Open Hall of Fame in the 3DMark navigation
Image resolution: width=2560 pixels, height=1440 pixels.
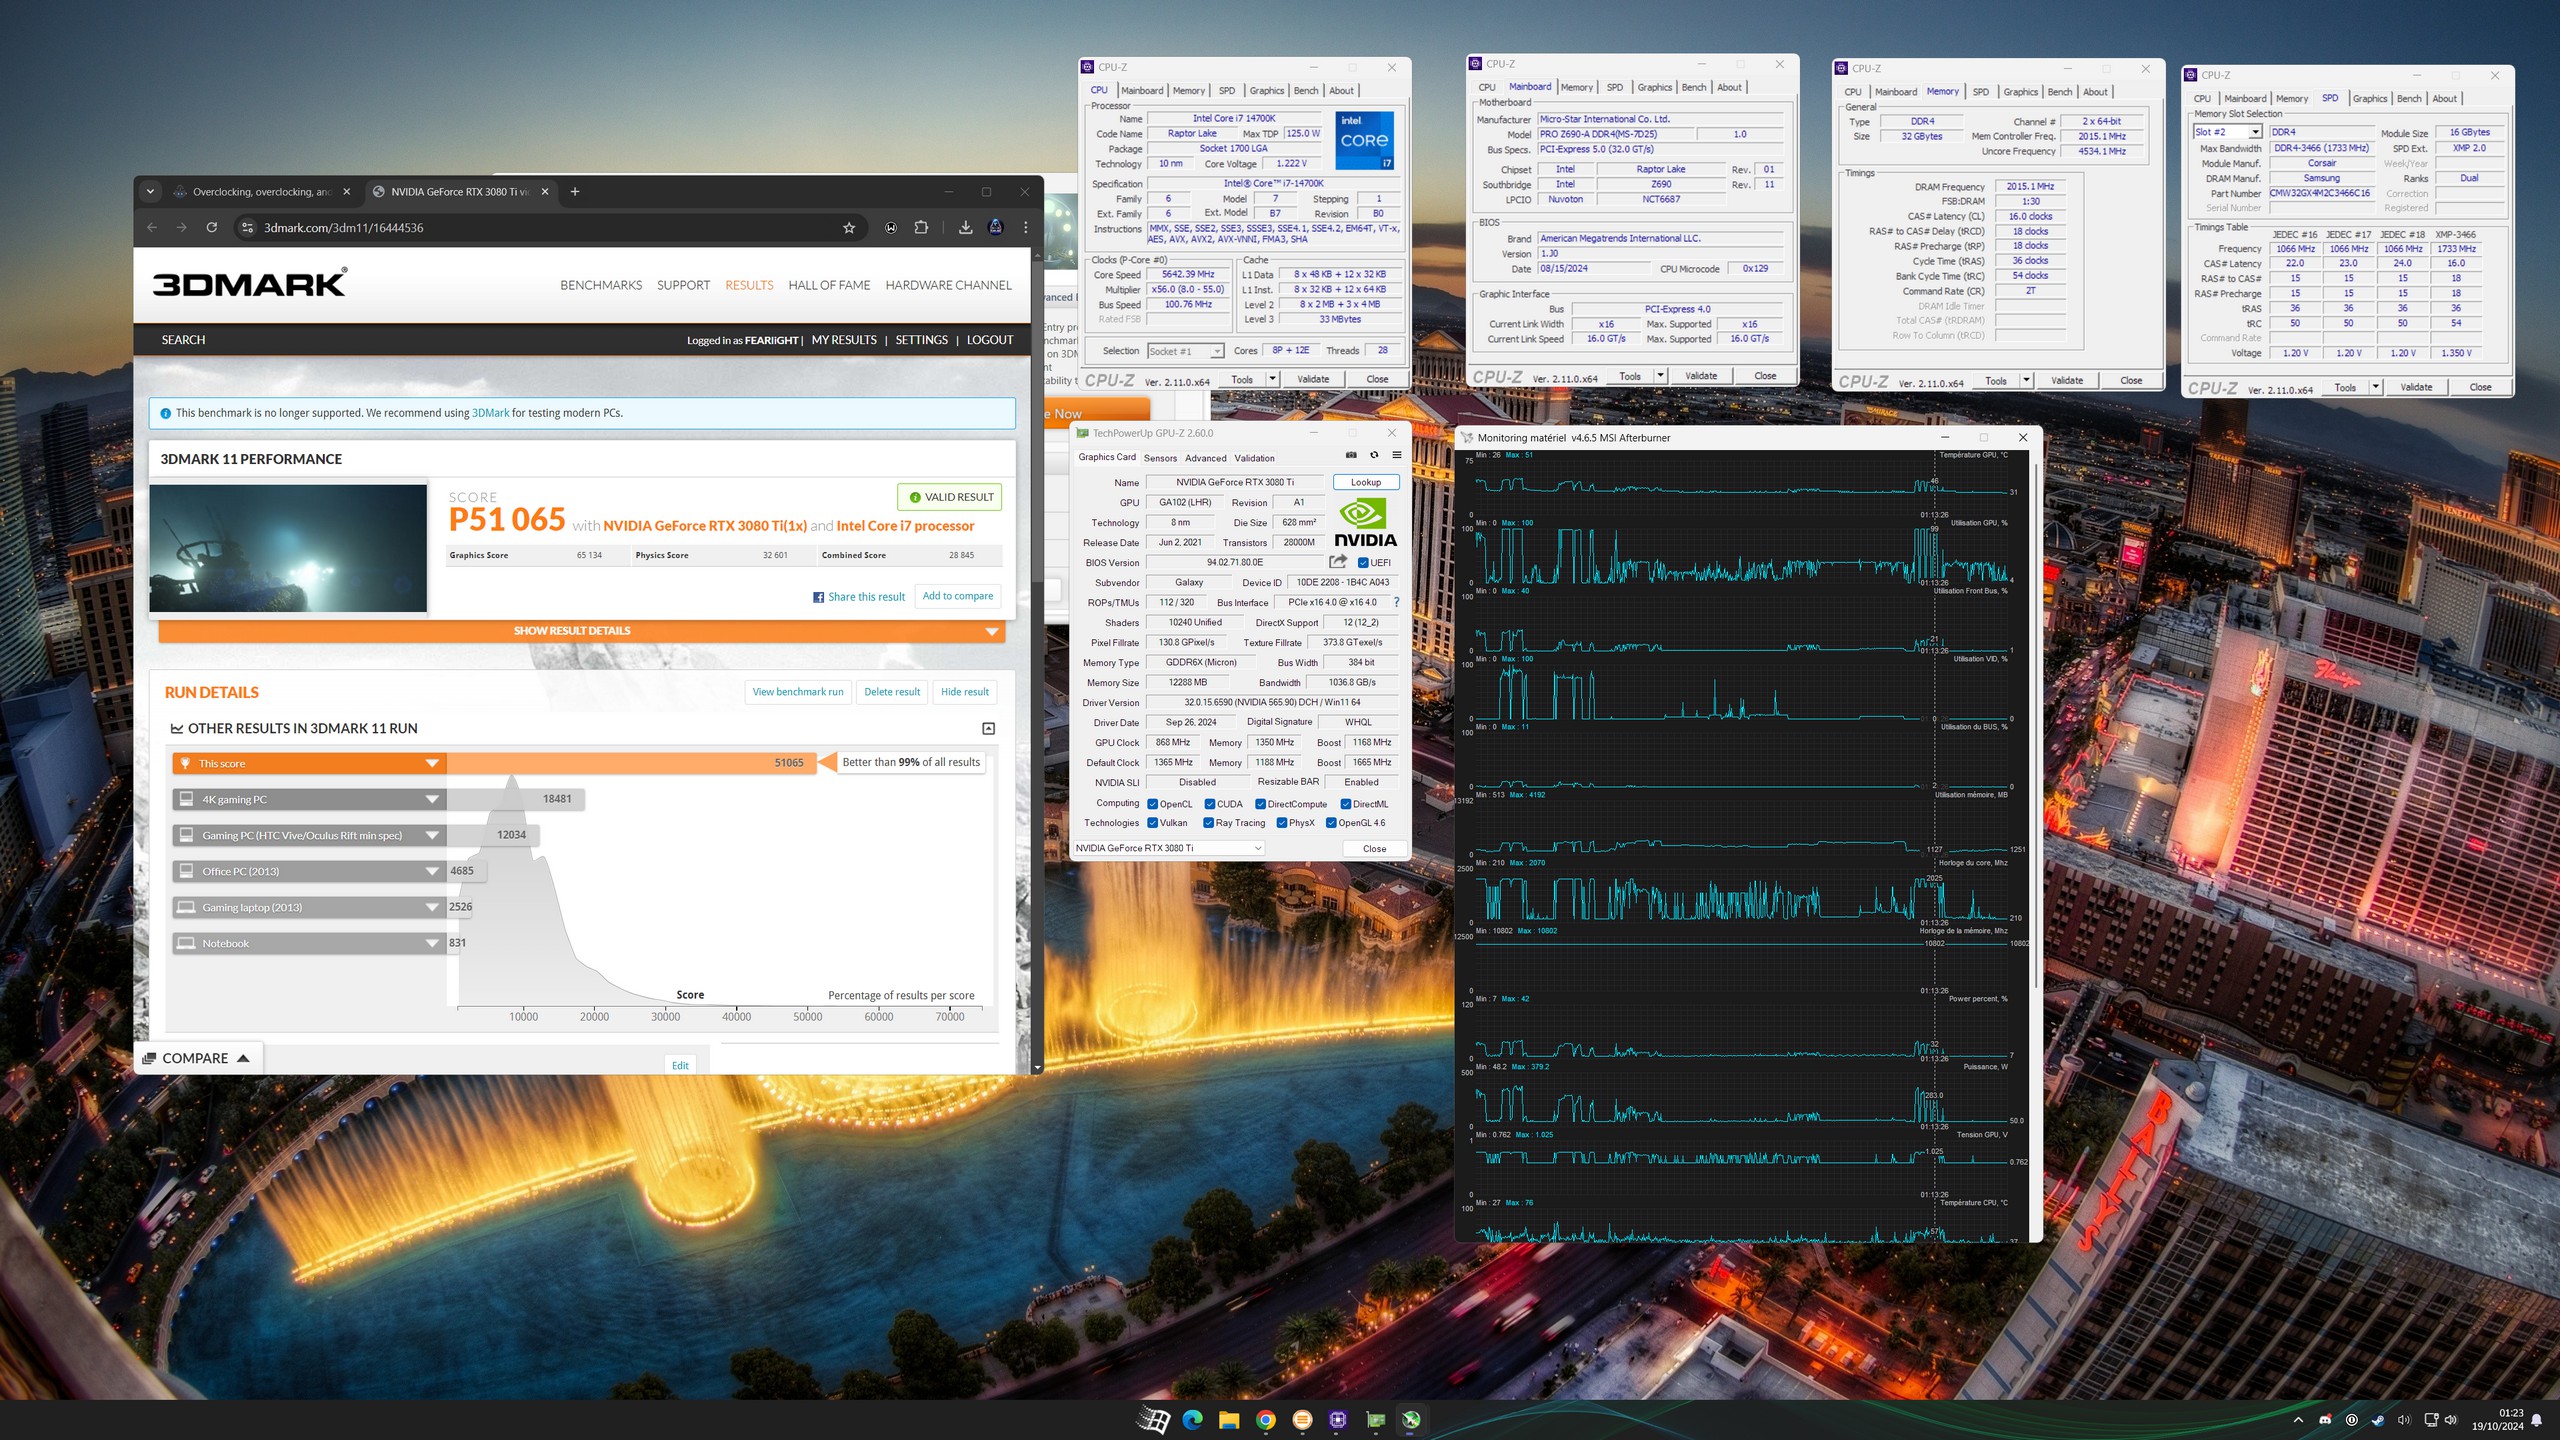point(829,285)
